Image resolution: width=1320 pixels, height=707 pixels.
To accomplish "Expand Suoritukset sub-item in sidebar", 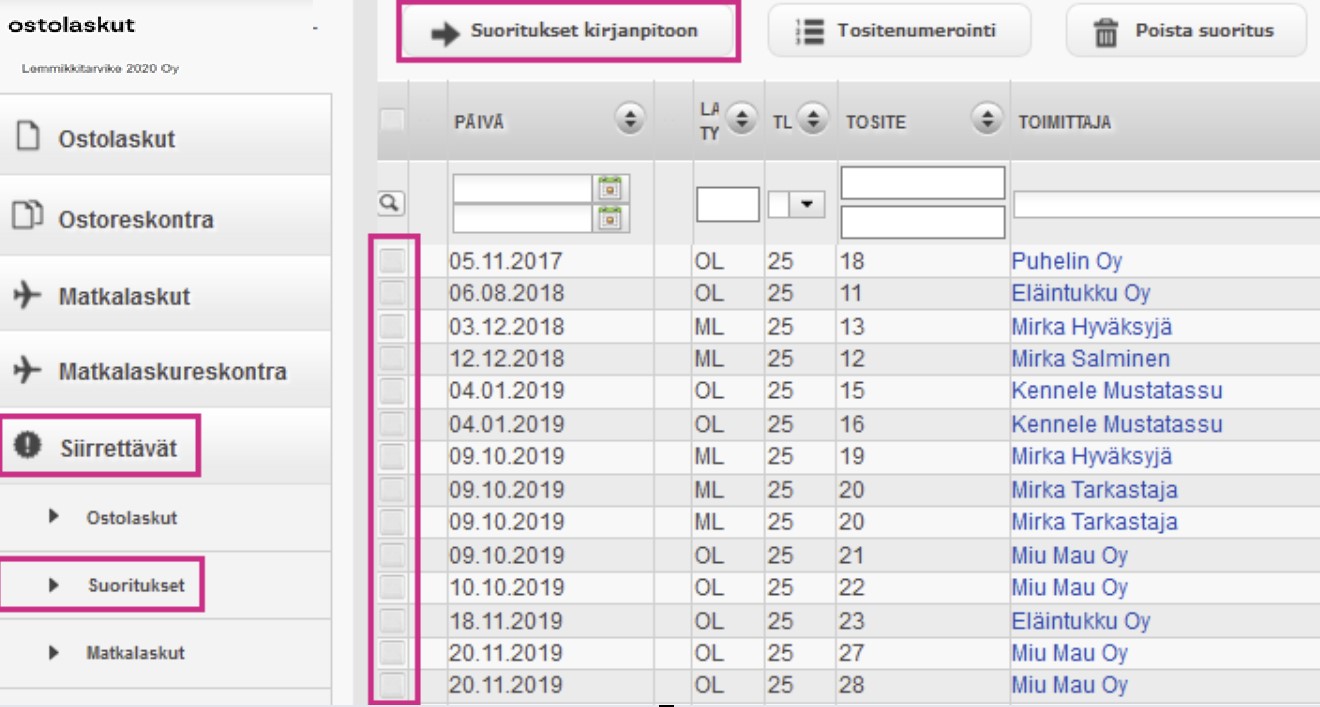I will (54, 585).
